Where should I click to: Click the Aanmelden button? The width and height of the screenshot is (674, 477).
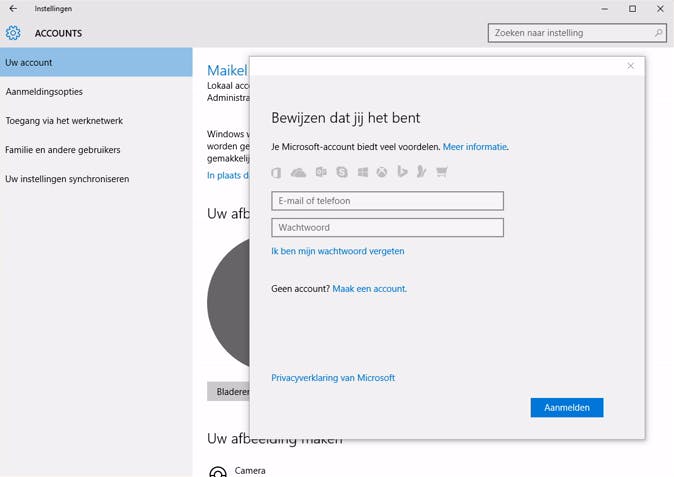click(567, 407)
